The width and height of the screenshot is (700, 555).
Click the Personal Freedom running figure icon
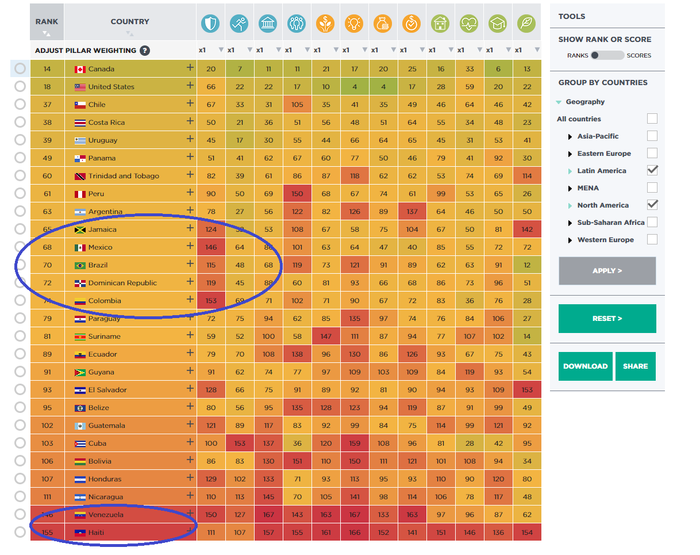coord(239,23)
